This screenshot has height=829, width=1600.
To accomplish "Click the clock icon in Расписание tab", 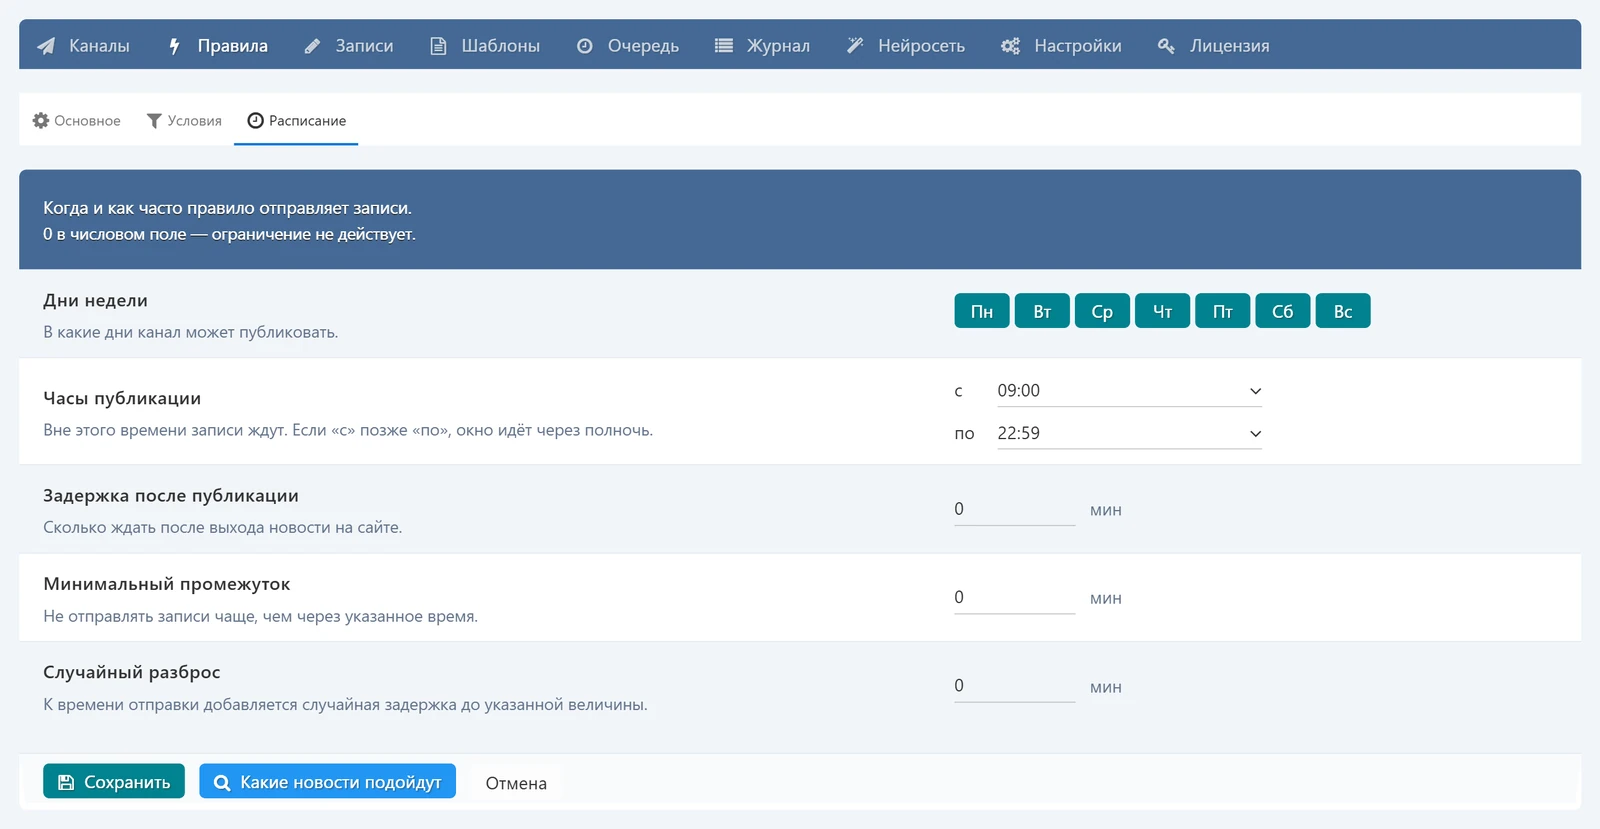I will 255,120.
